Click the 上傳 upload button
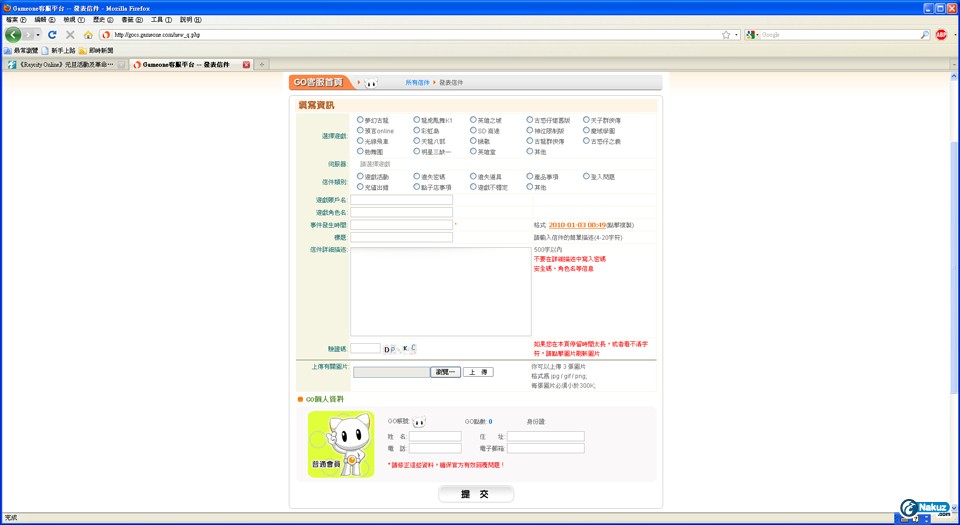The image size is (960, 525). coord(478,372)
